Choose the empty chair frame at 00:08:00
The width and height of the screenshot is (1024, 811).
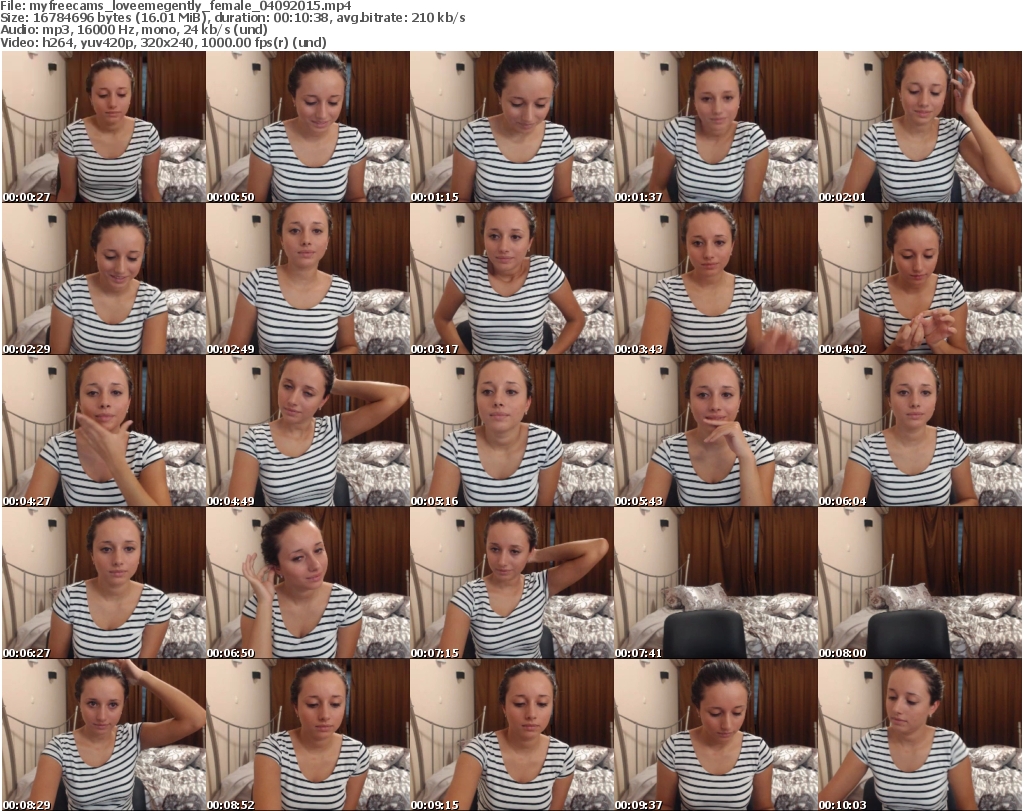(920, 583)
